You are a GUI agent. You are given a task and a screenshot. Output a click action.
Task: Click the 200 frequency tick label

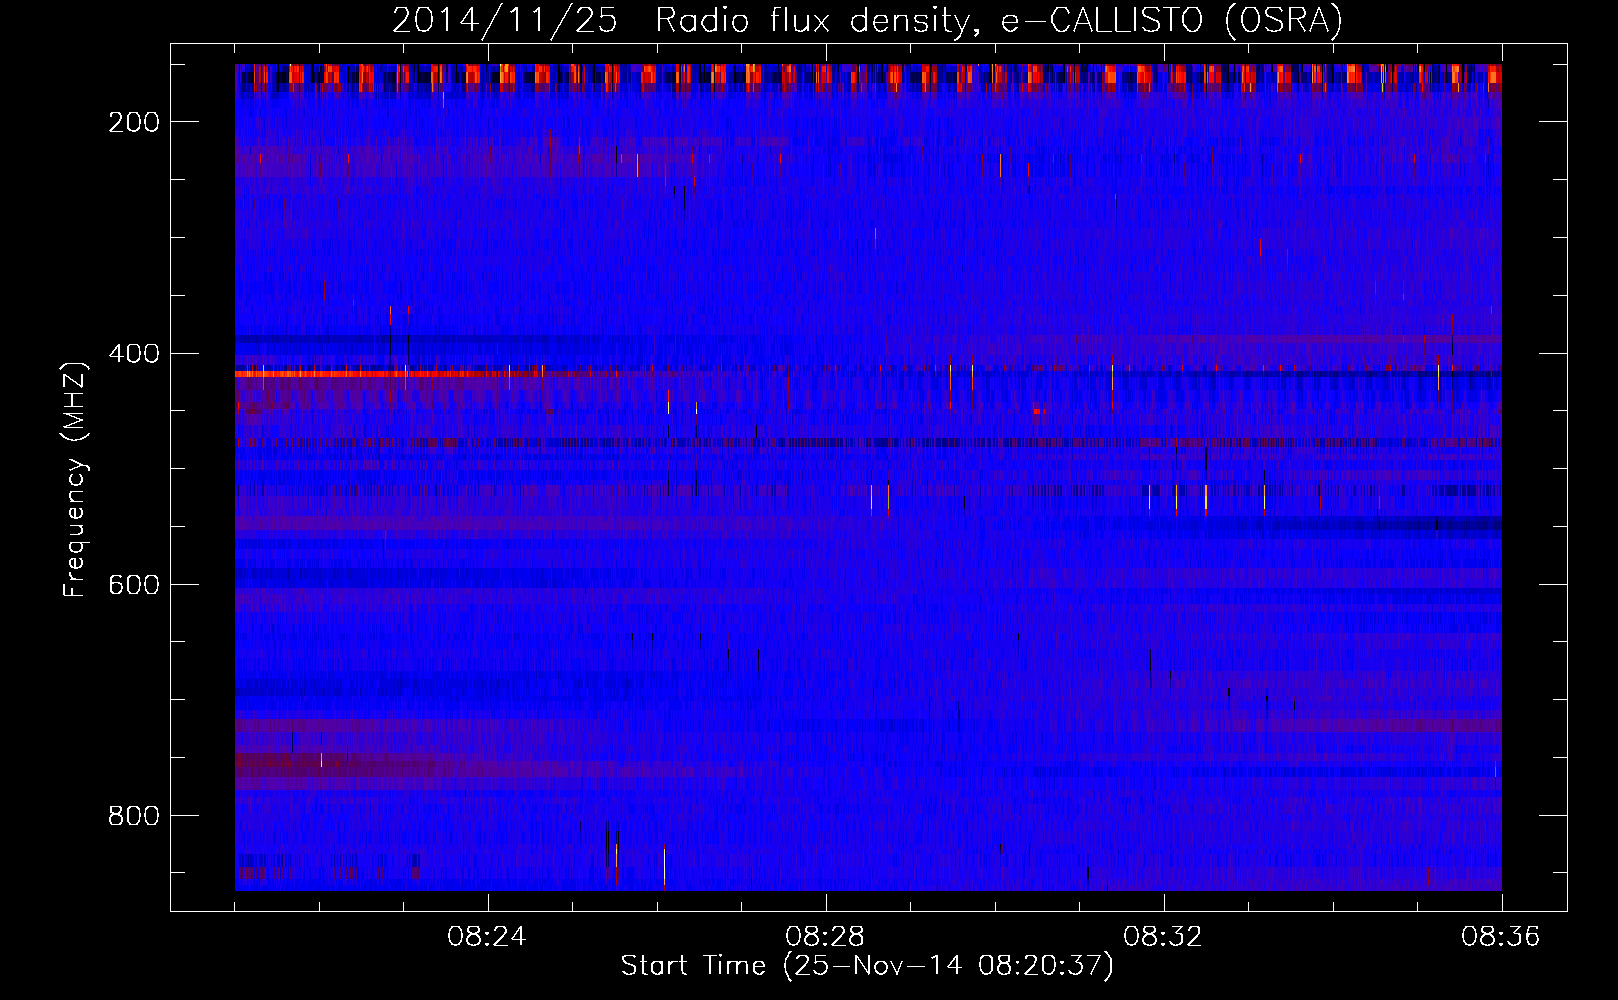[134, 122]
